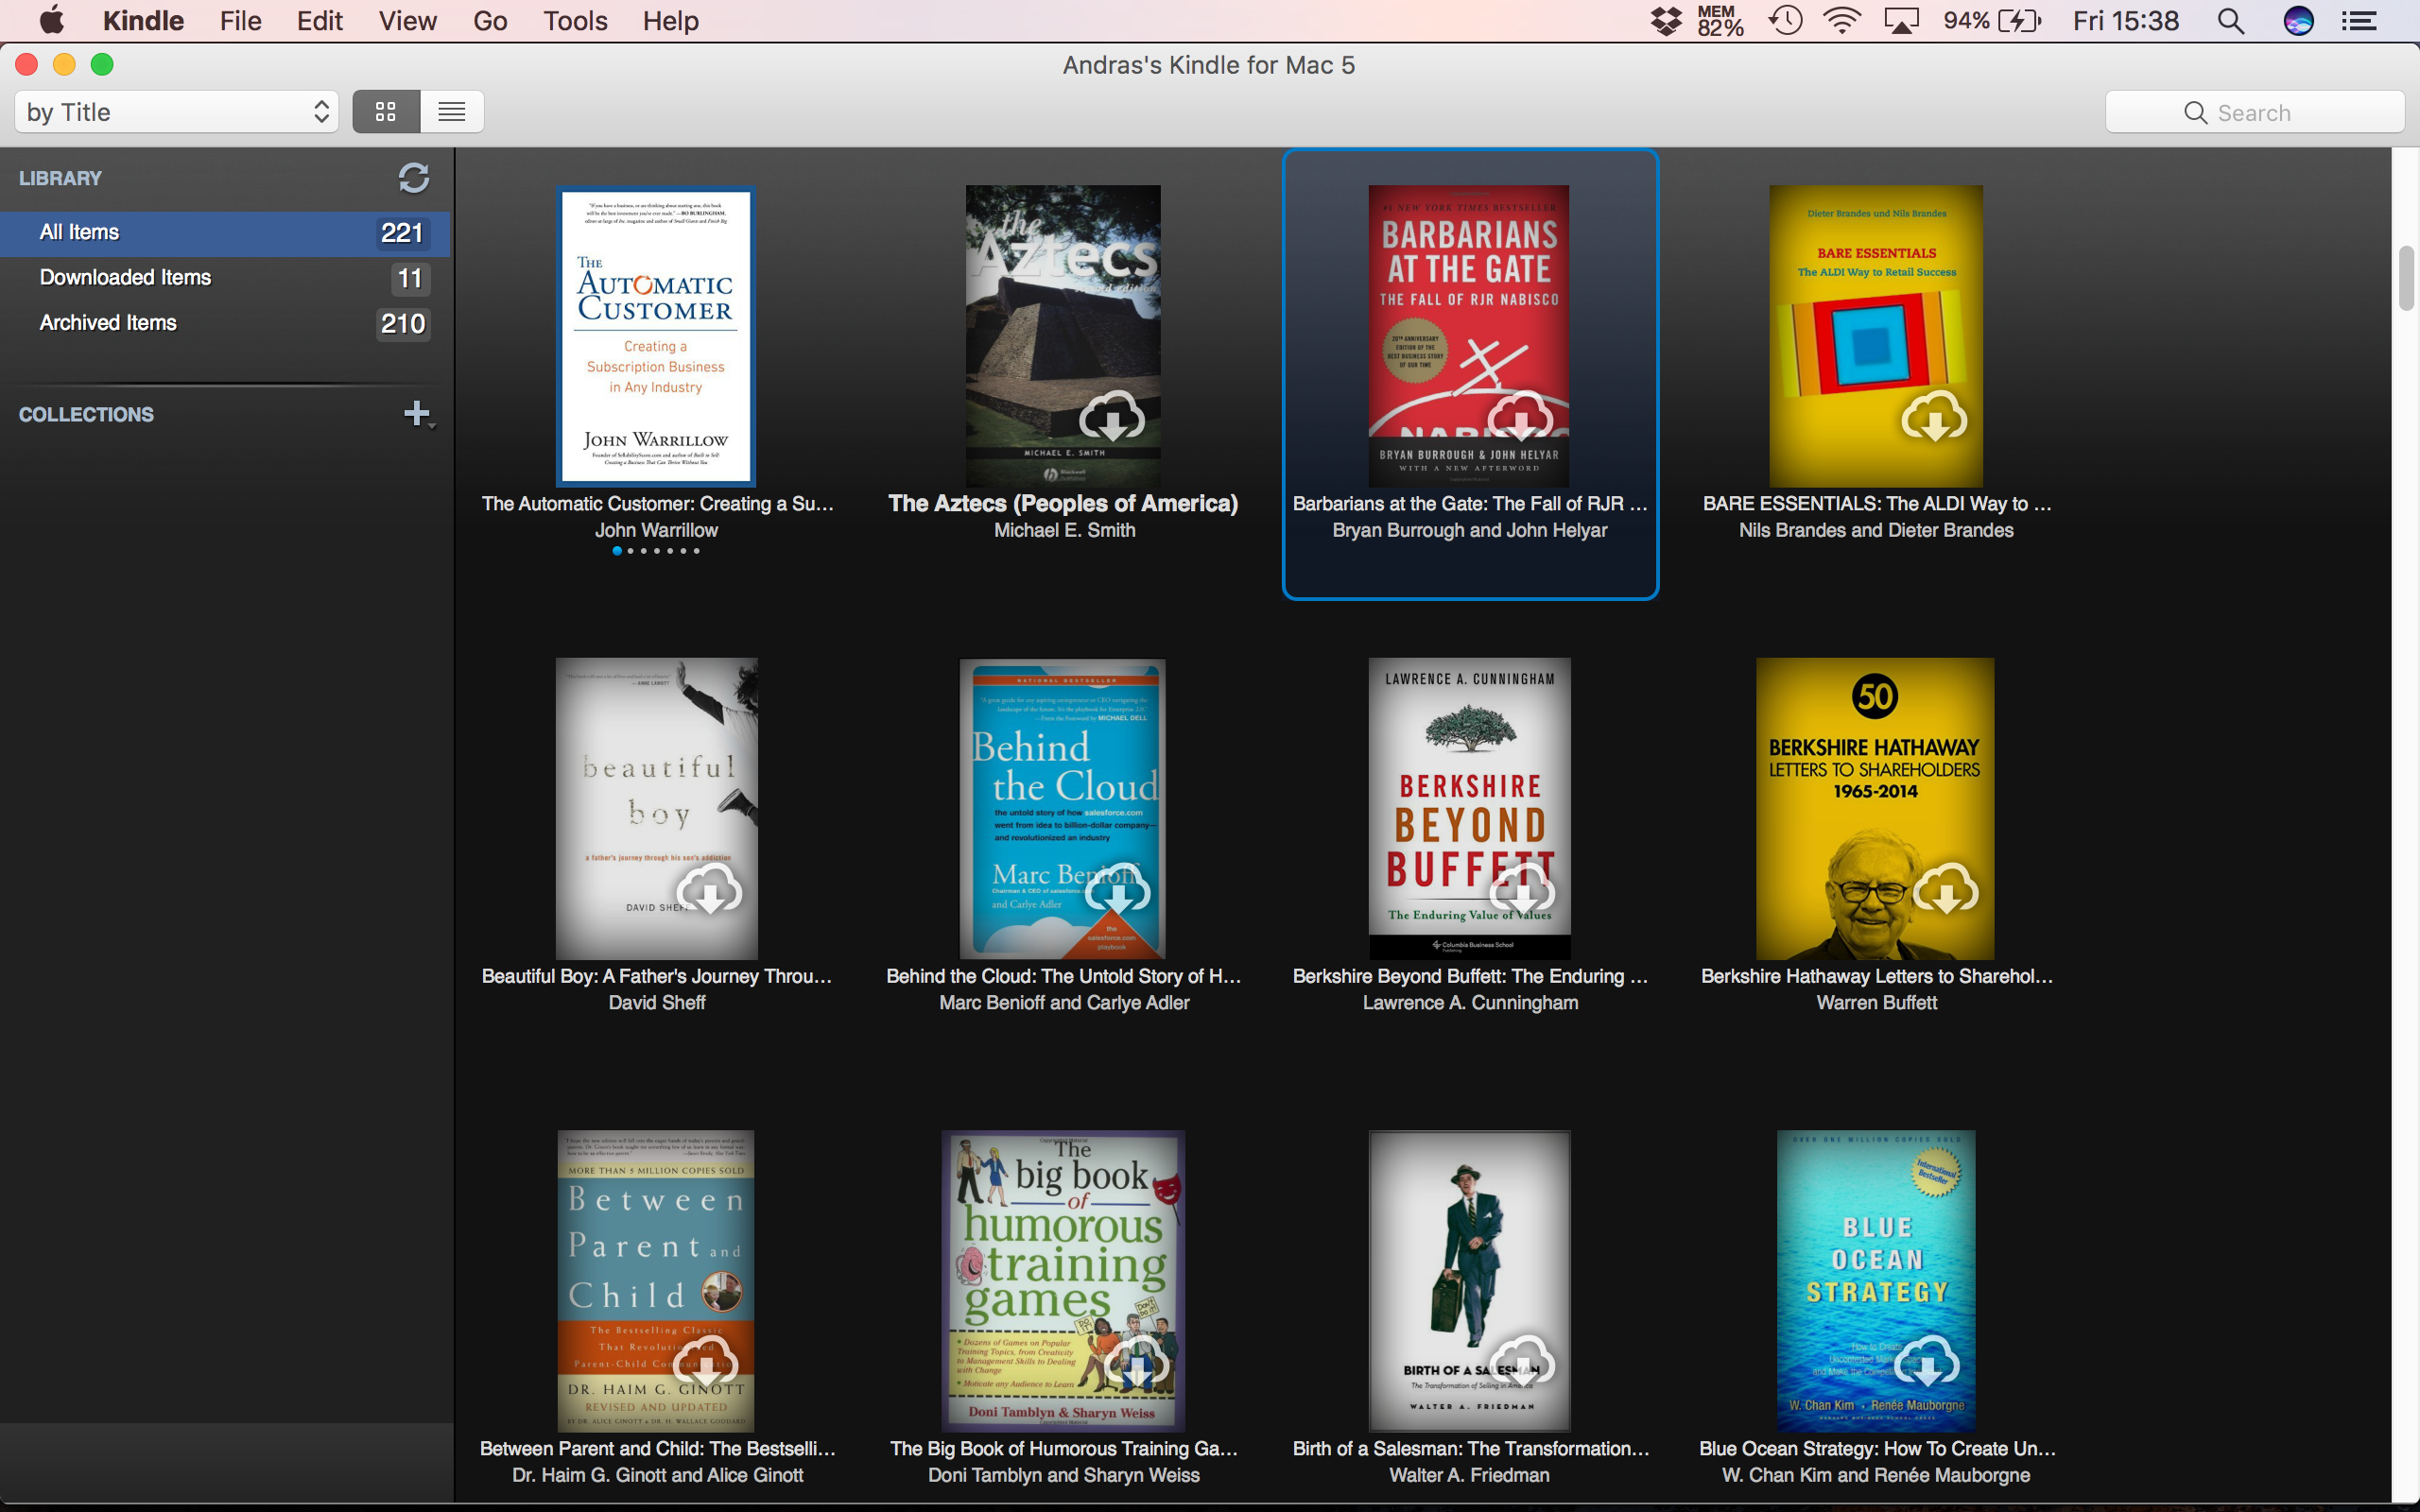
Task: Open the Go menu
Action: pos(490,21)
